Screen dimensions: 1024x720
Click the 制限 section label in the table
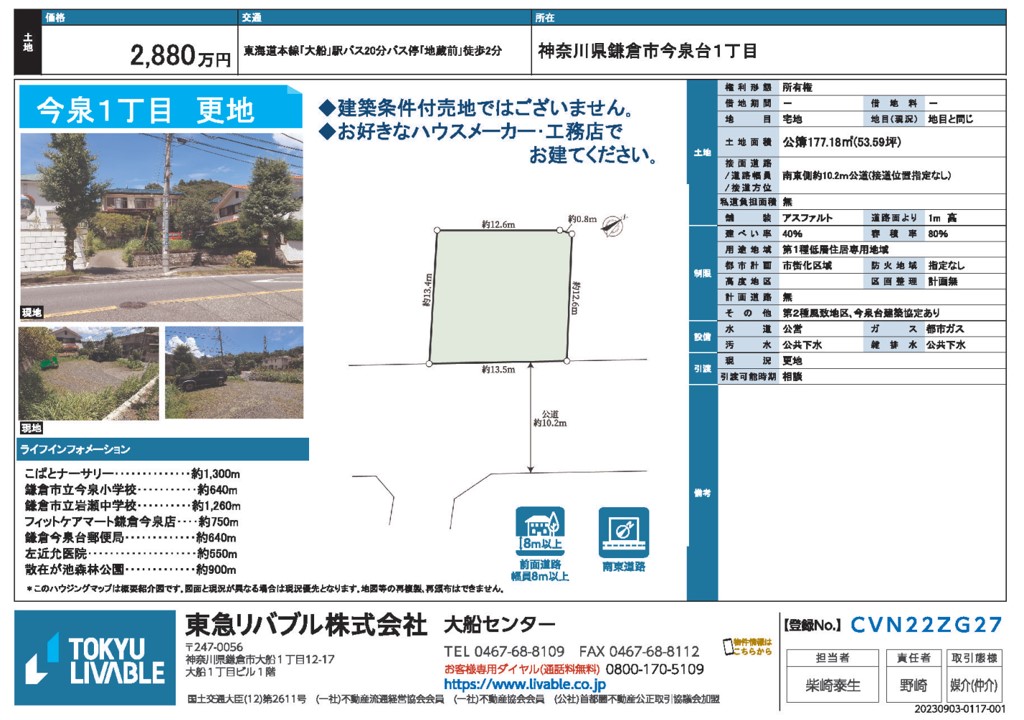701,272
